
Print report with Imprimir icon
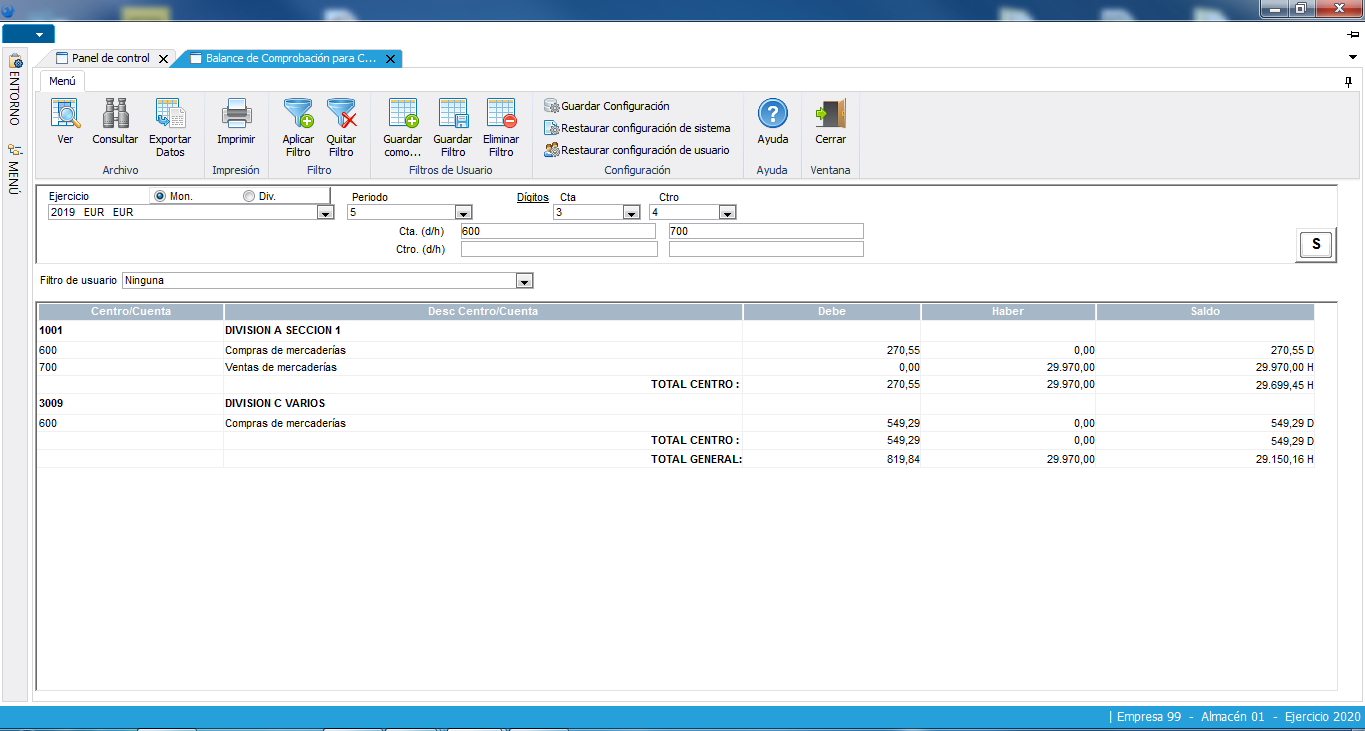[236, 115]
